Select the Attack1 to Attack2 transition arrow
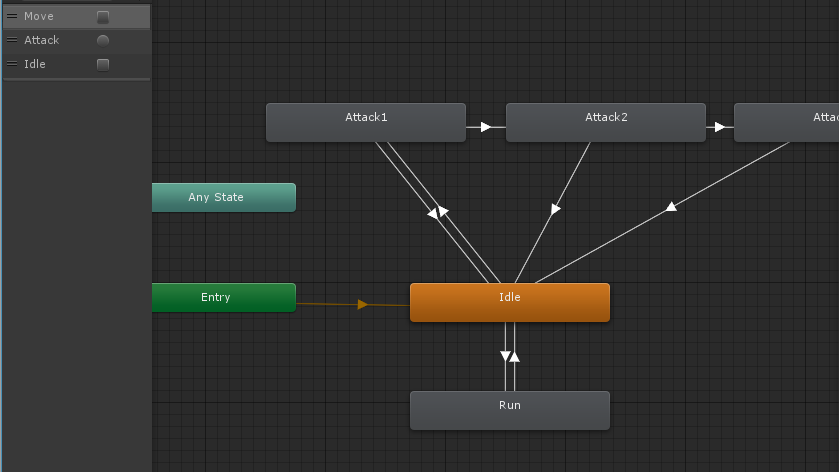 coord(485,127)
